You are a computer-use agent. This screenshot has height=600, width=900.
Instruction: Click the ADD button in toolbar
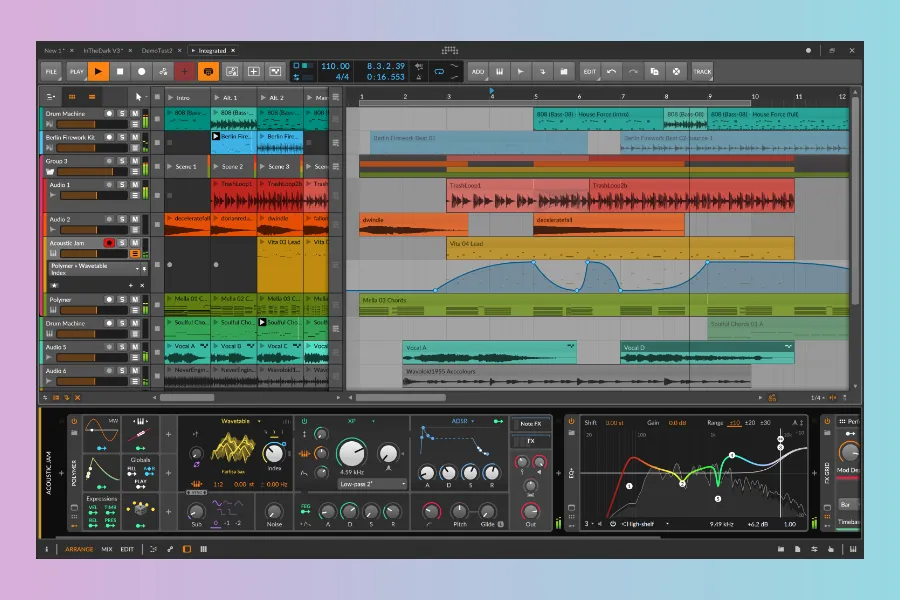[477, 71]
